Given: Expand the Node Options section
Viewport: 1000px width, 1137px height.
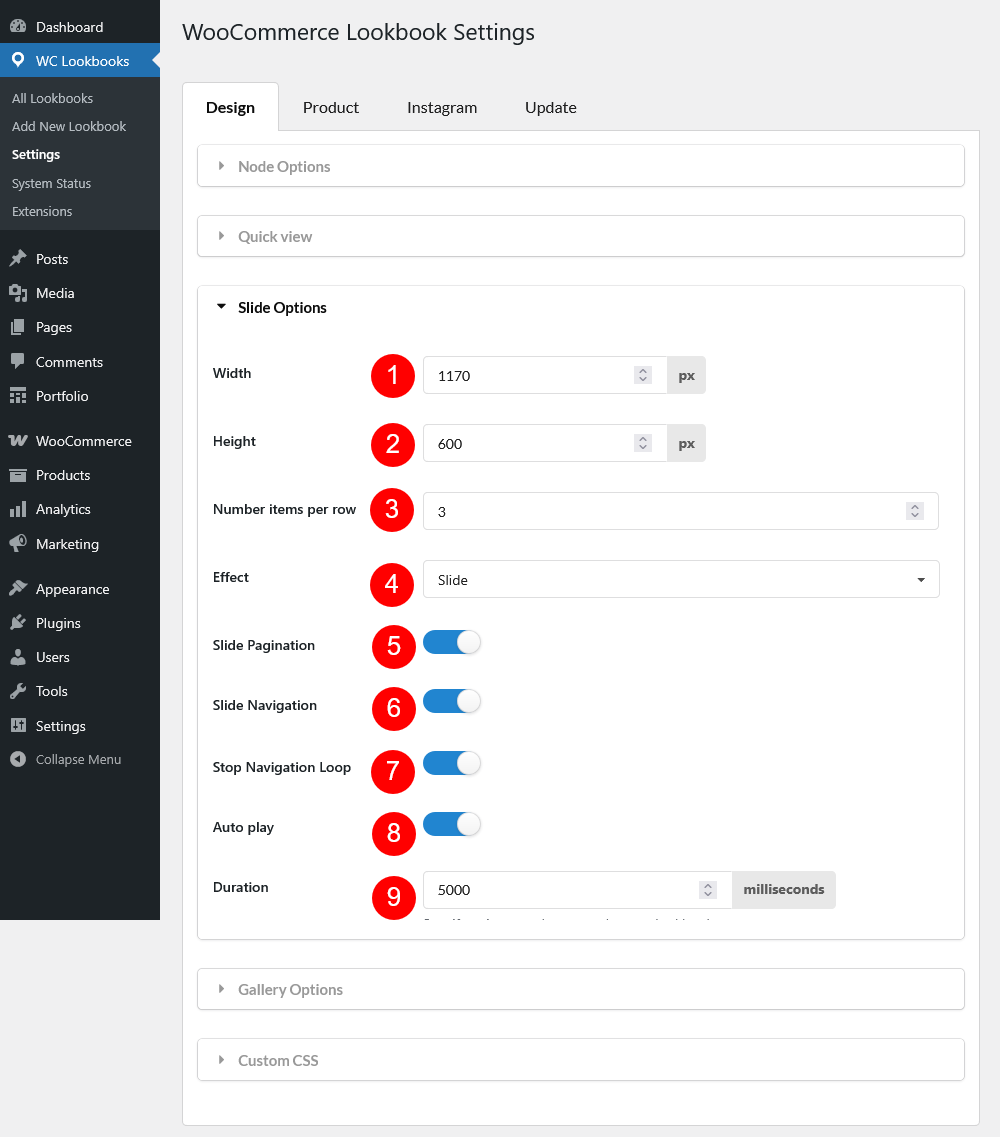Looking at the screenshot, I should 580,166.
